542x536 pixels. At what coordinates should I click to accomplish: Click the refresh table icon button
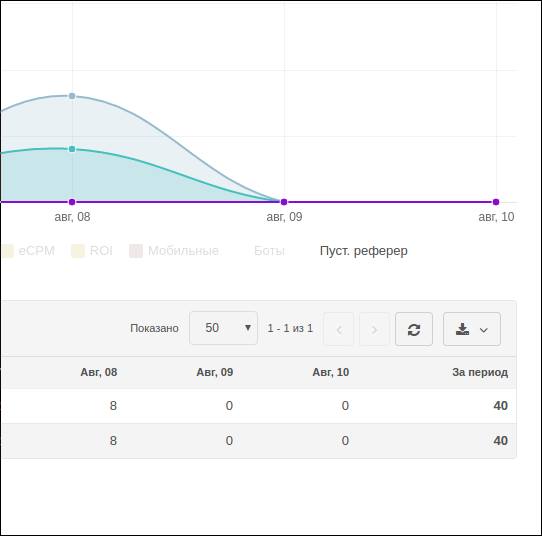[414, 329]
